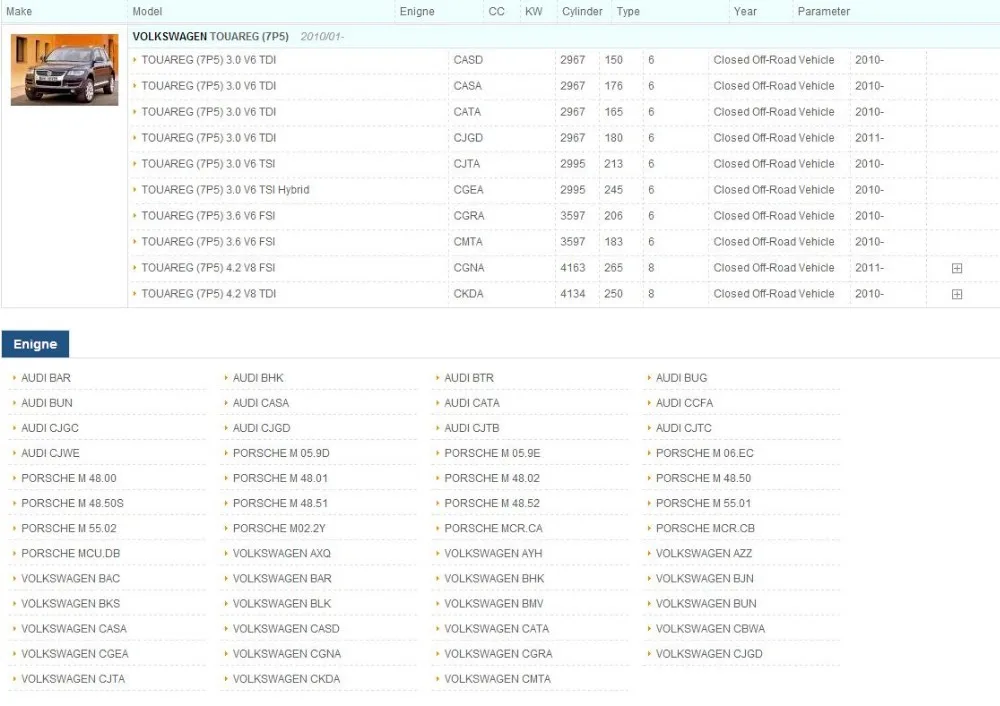This screenshot has width=1000, height=706.
Task: Expand parameters for the CKDA row
Action: 957,295
